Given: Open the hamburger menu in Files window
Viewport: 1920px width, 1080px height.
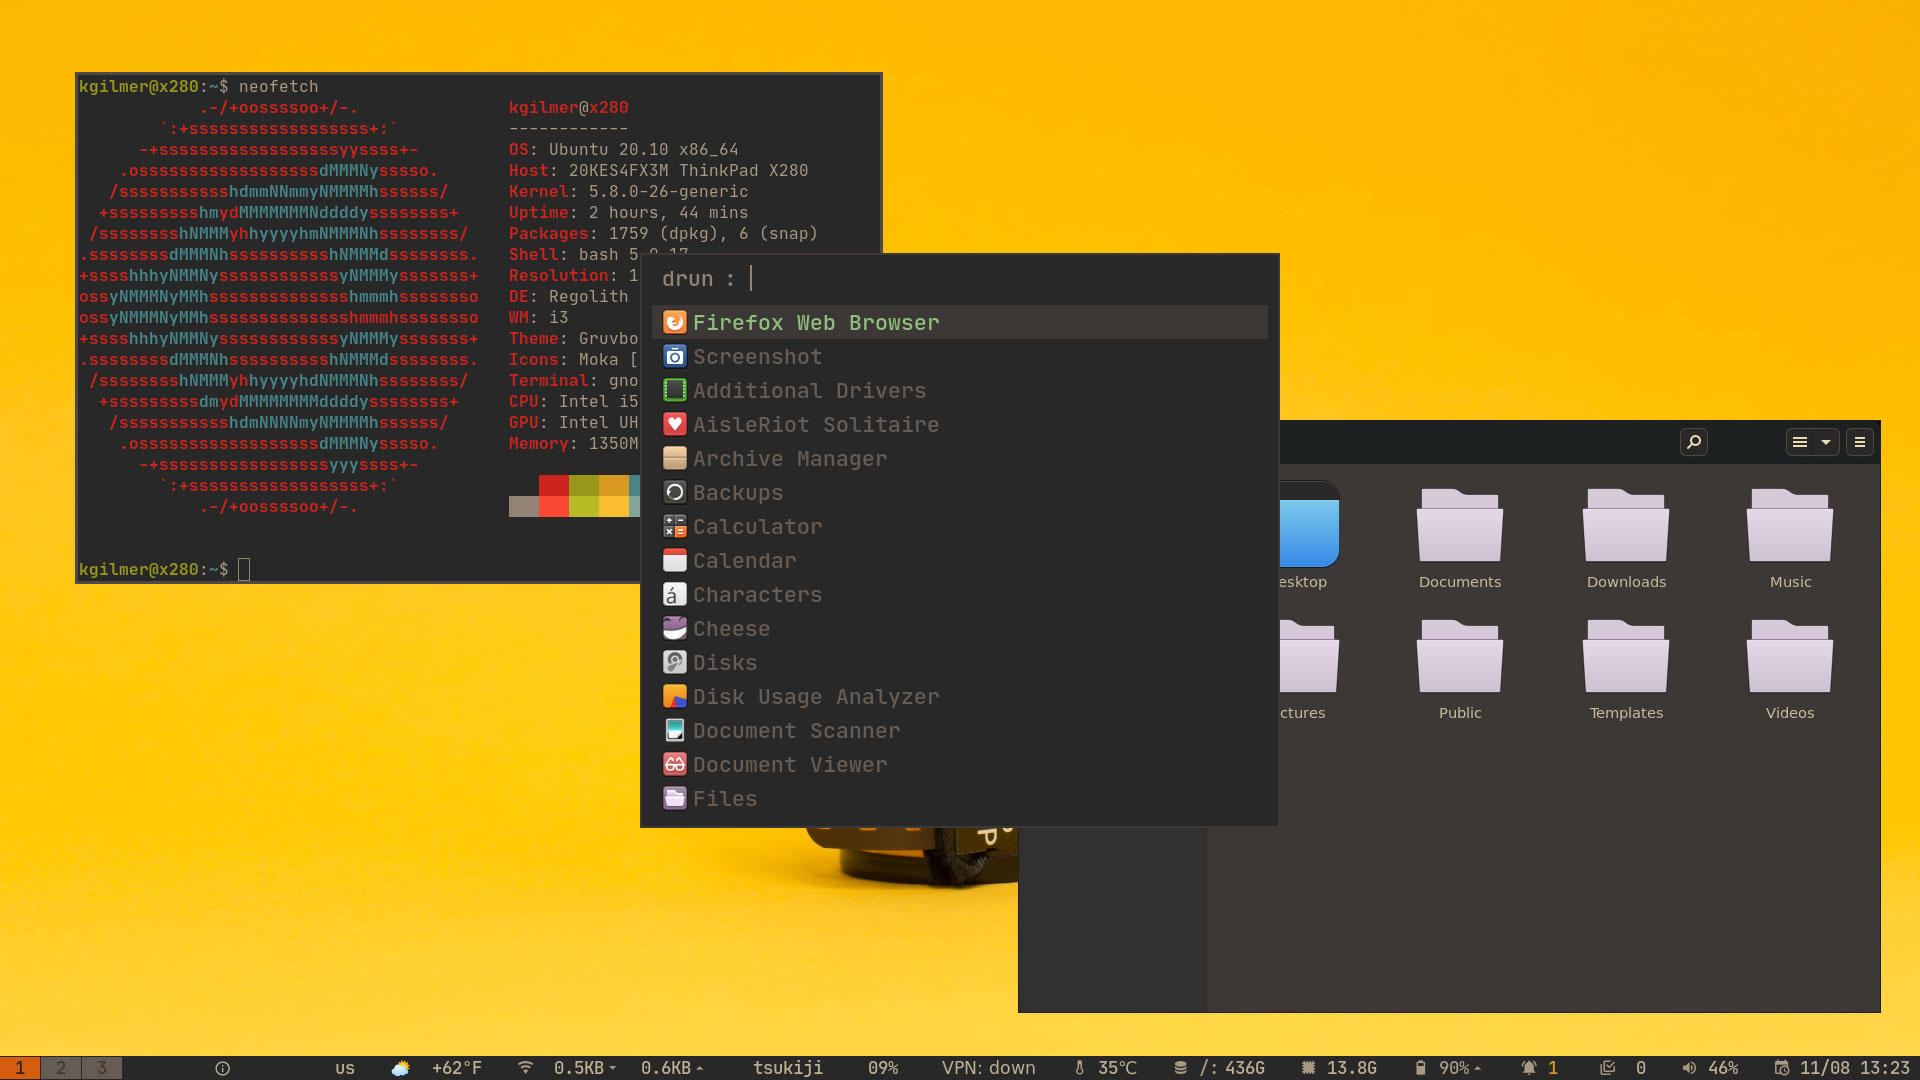Looking at the screenshot, I should (x=1860, y=442).
